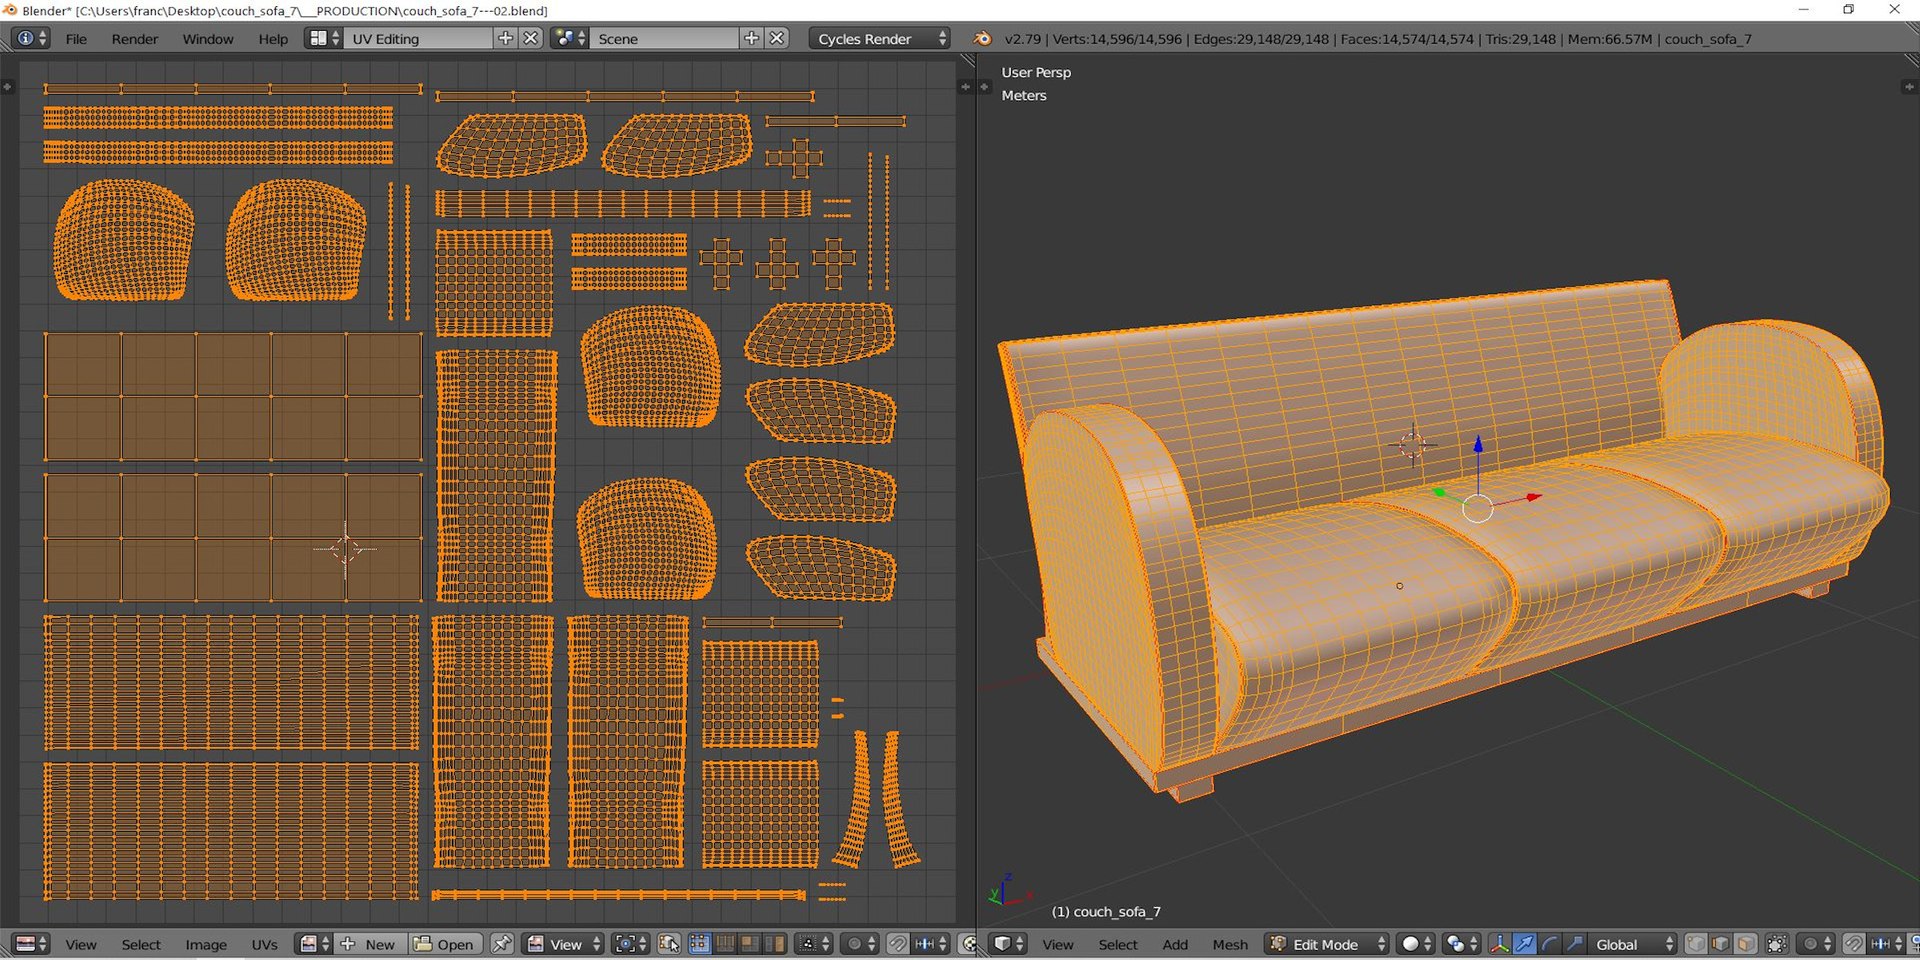Open the Add menu
This screenshot has height=960, width=1920.
click(x=1175, y=944)
